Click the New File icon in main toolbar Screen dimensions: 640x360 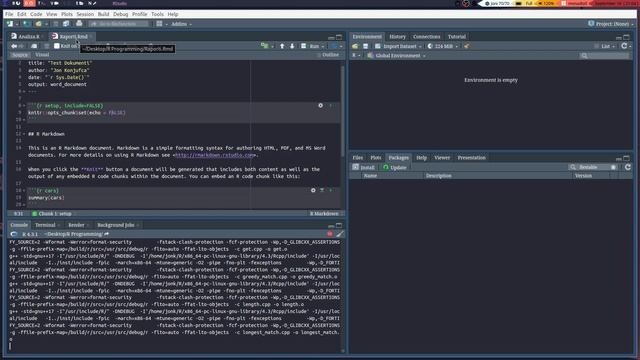point(10,24)
